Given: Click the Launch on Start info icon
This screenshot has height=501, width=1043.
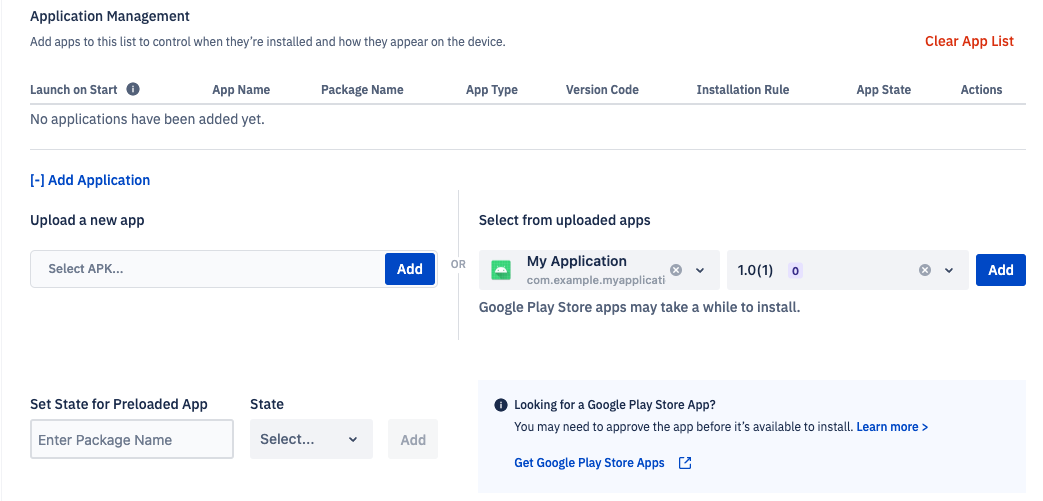Looking at the screenshot, I should pos(133,89).
